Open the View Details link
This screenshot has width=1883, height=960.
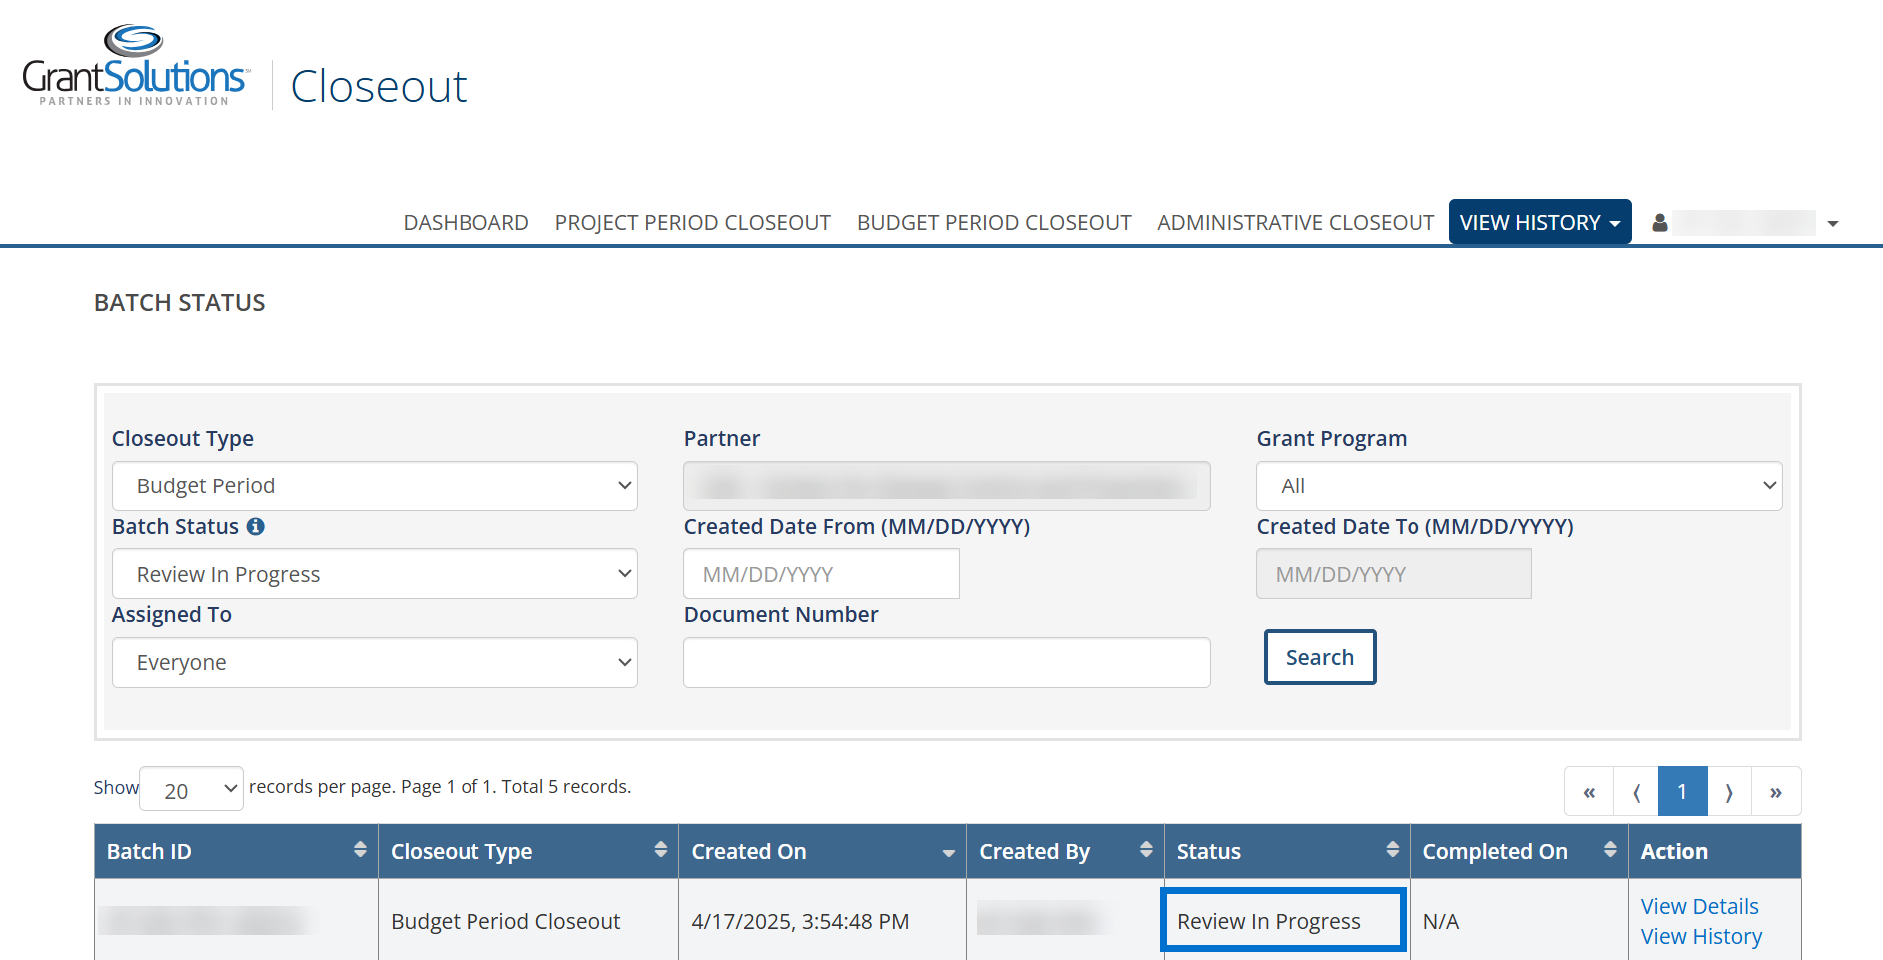point(1699,906)
